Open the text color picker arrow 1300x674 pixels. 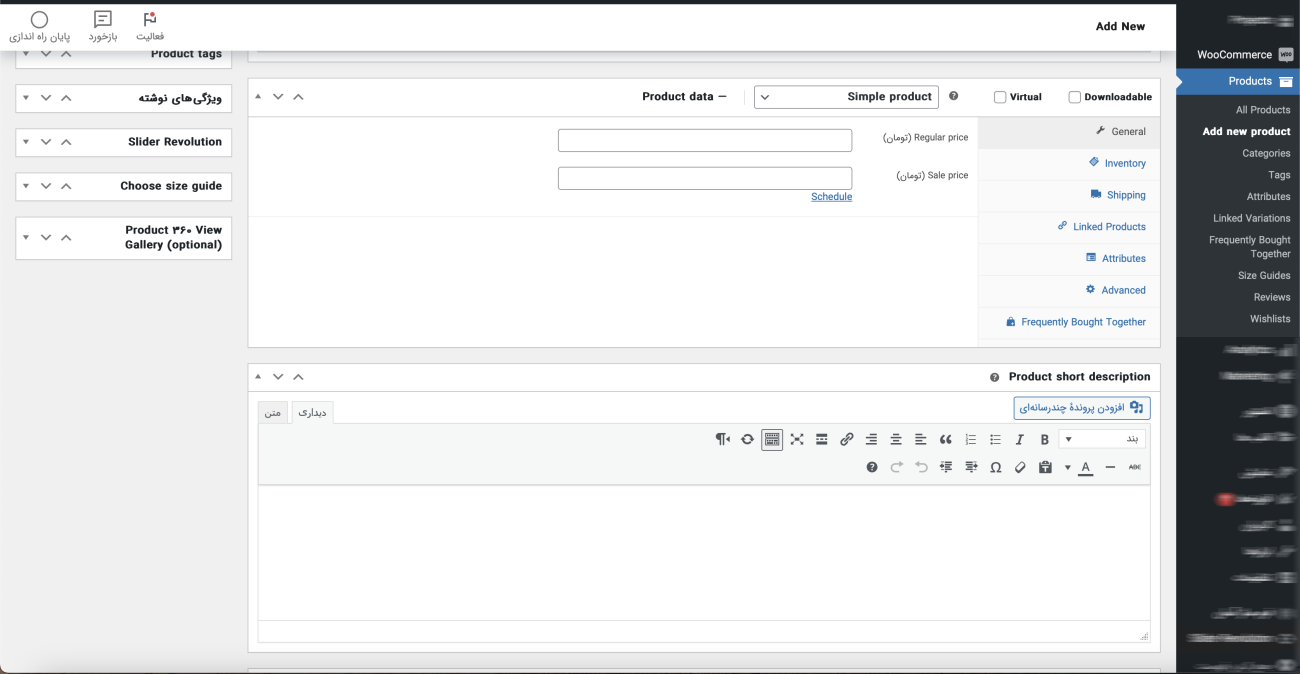click(1067, 467)
